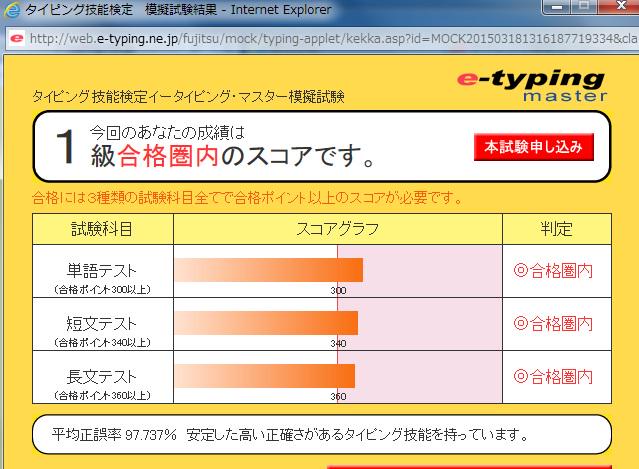Click the 安定した高い正確さ comment text
Screen dimensions: 639x469
point(357,435)
